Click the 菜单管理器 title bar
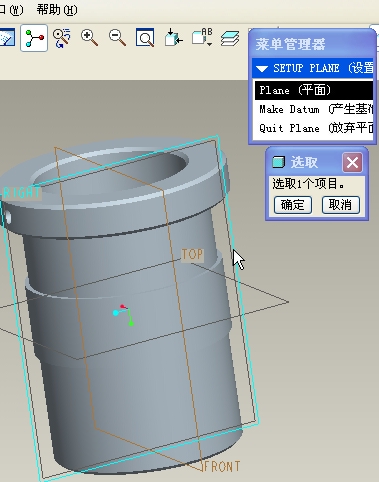This screenshot has height=482, width=379. click(312, 44)
